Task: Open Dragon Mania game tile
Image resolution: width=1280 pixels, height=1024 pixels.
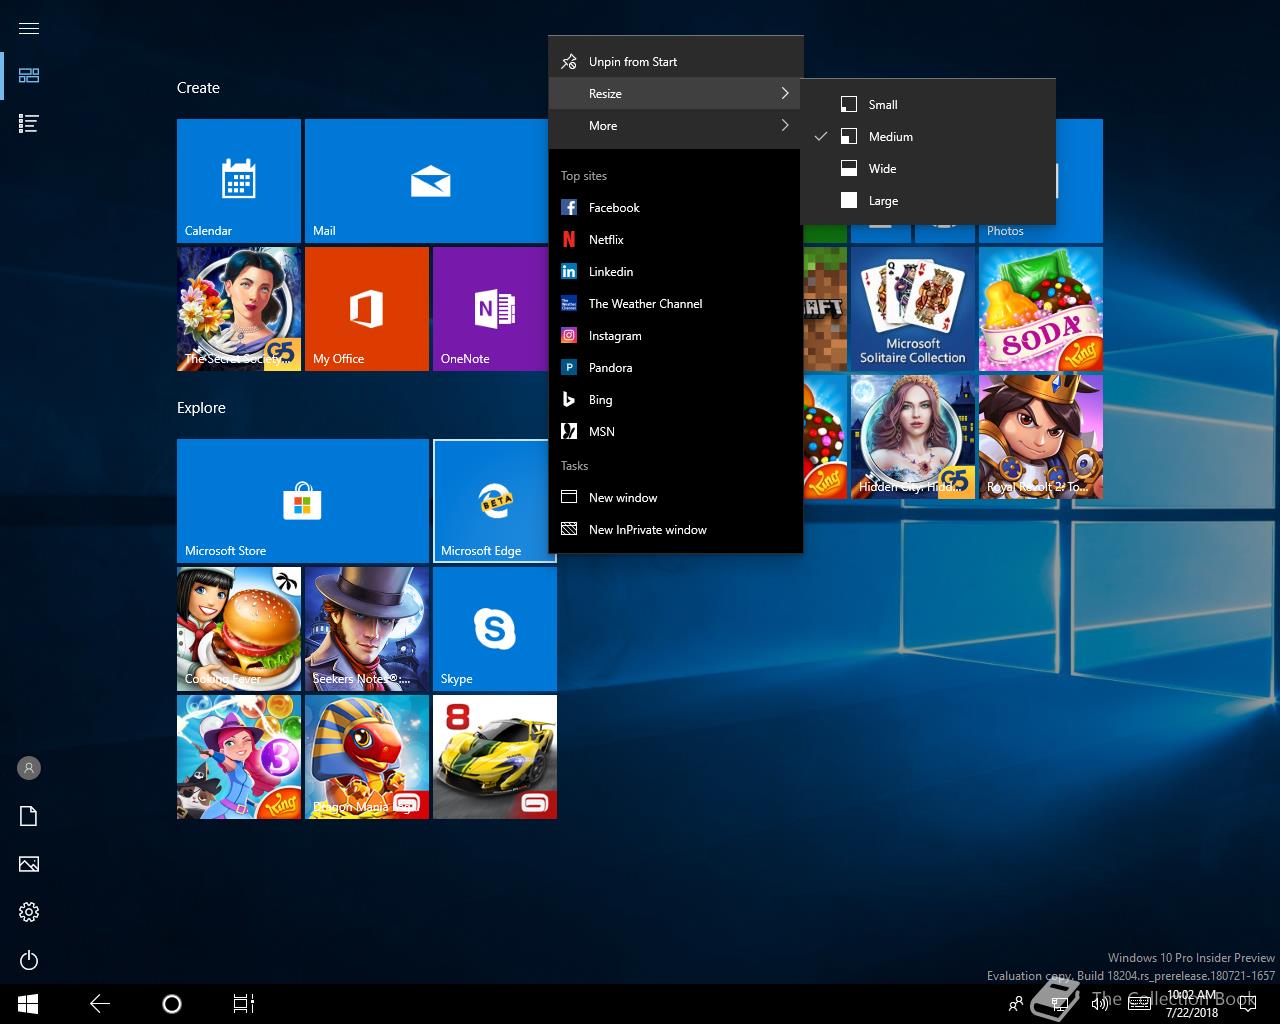Action: click(367, 757)
